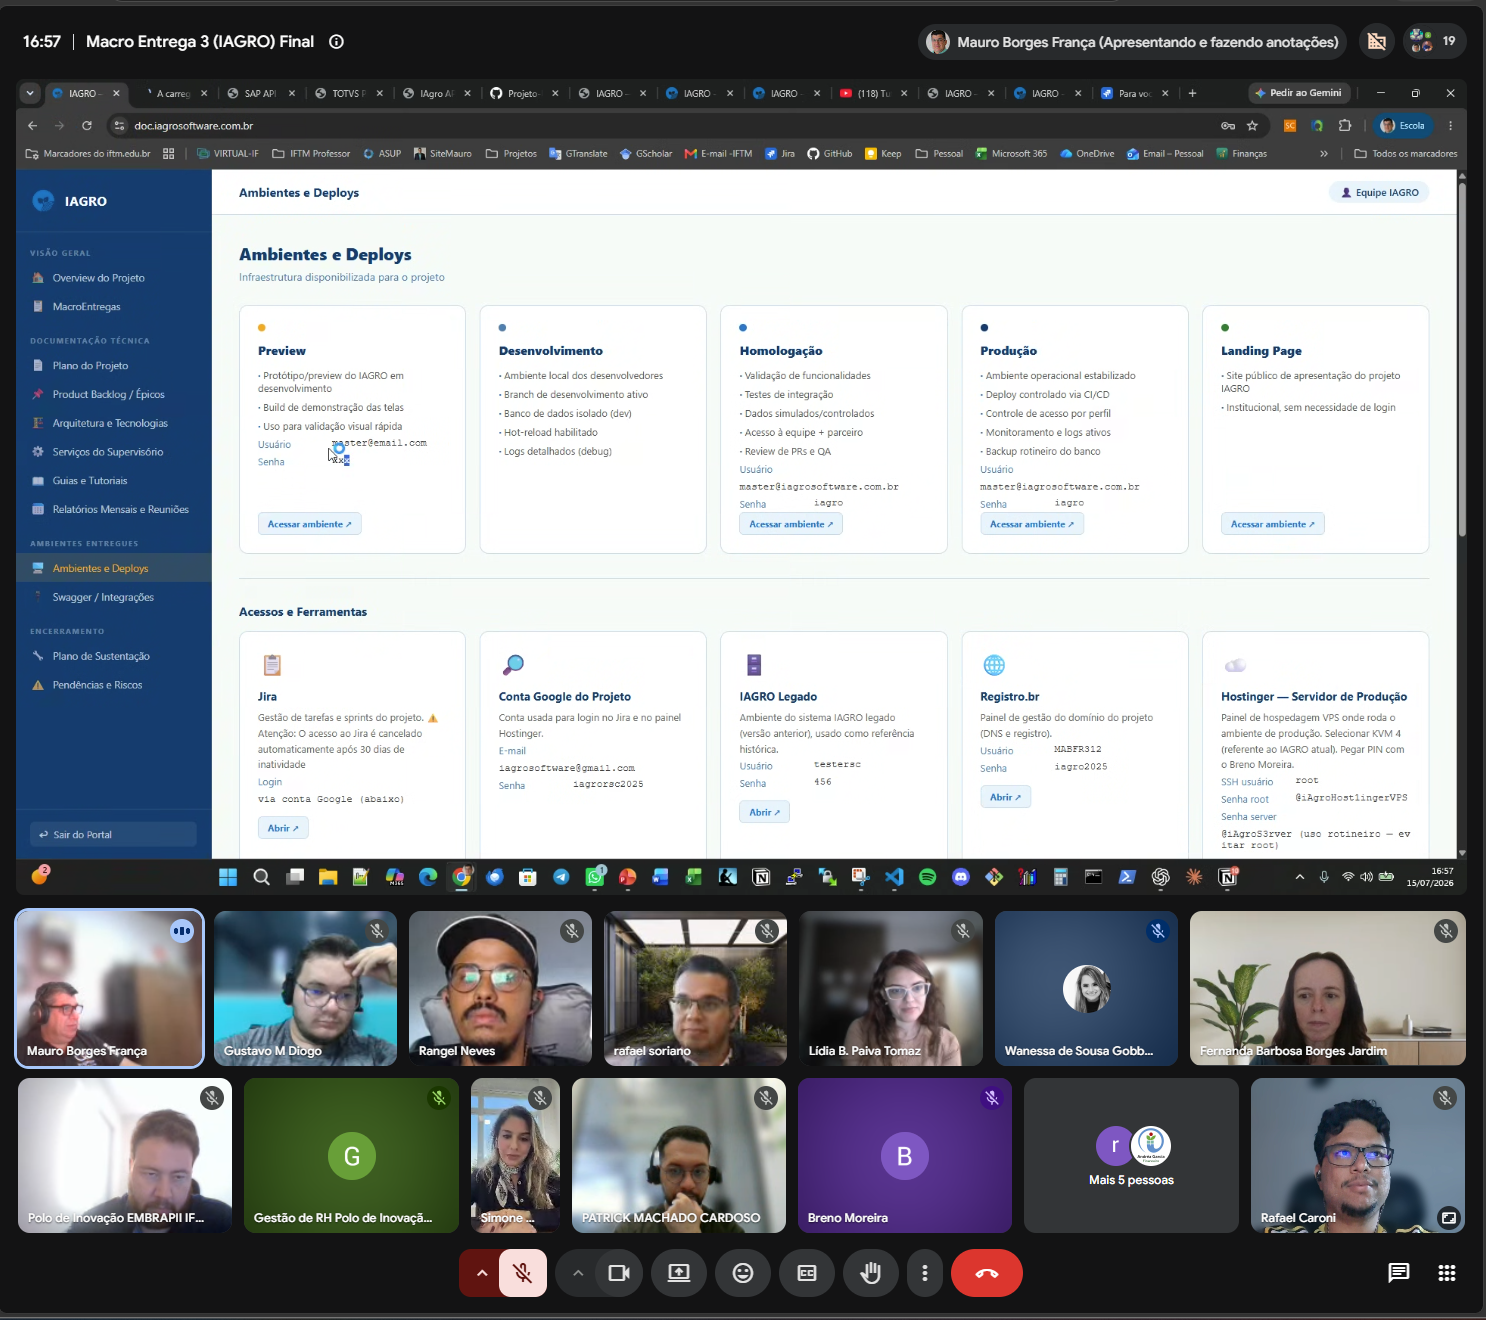Open Serviços do Supervisório
This screenshot has width=1486, height=1320.
pyautogui.click(x=108, y=452)
